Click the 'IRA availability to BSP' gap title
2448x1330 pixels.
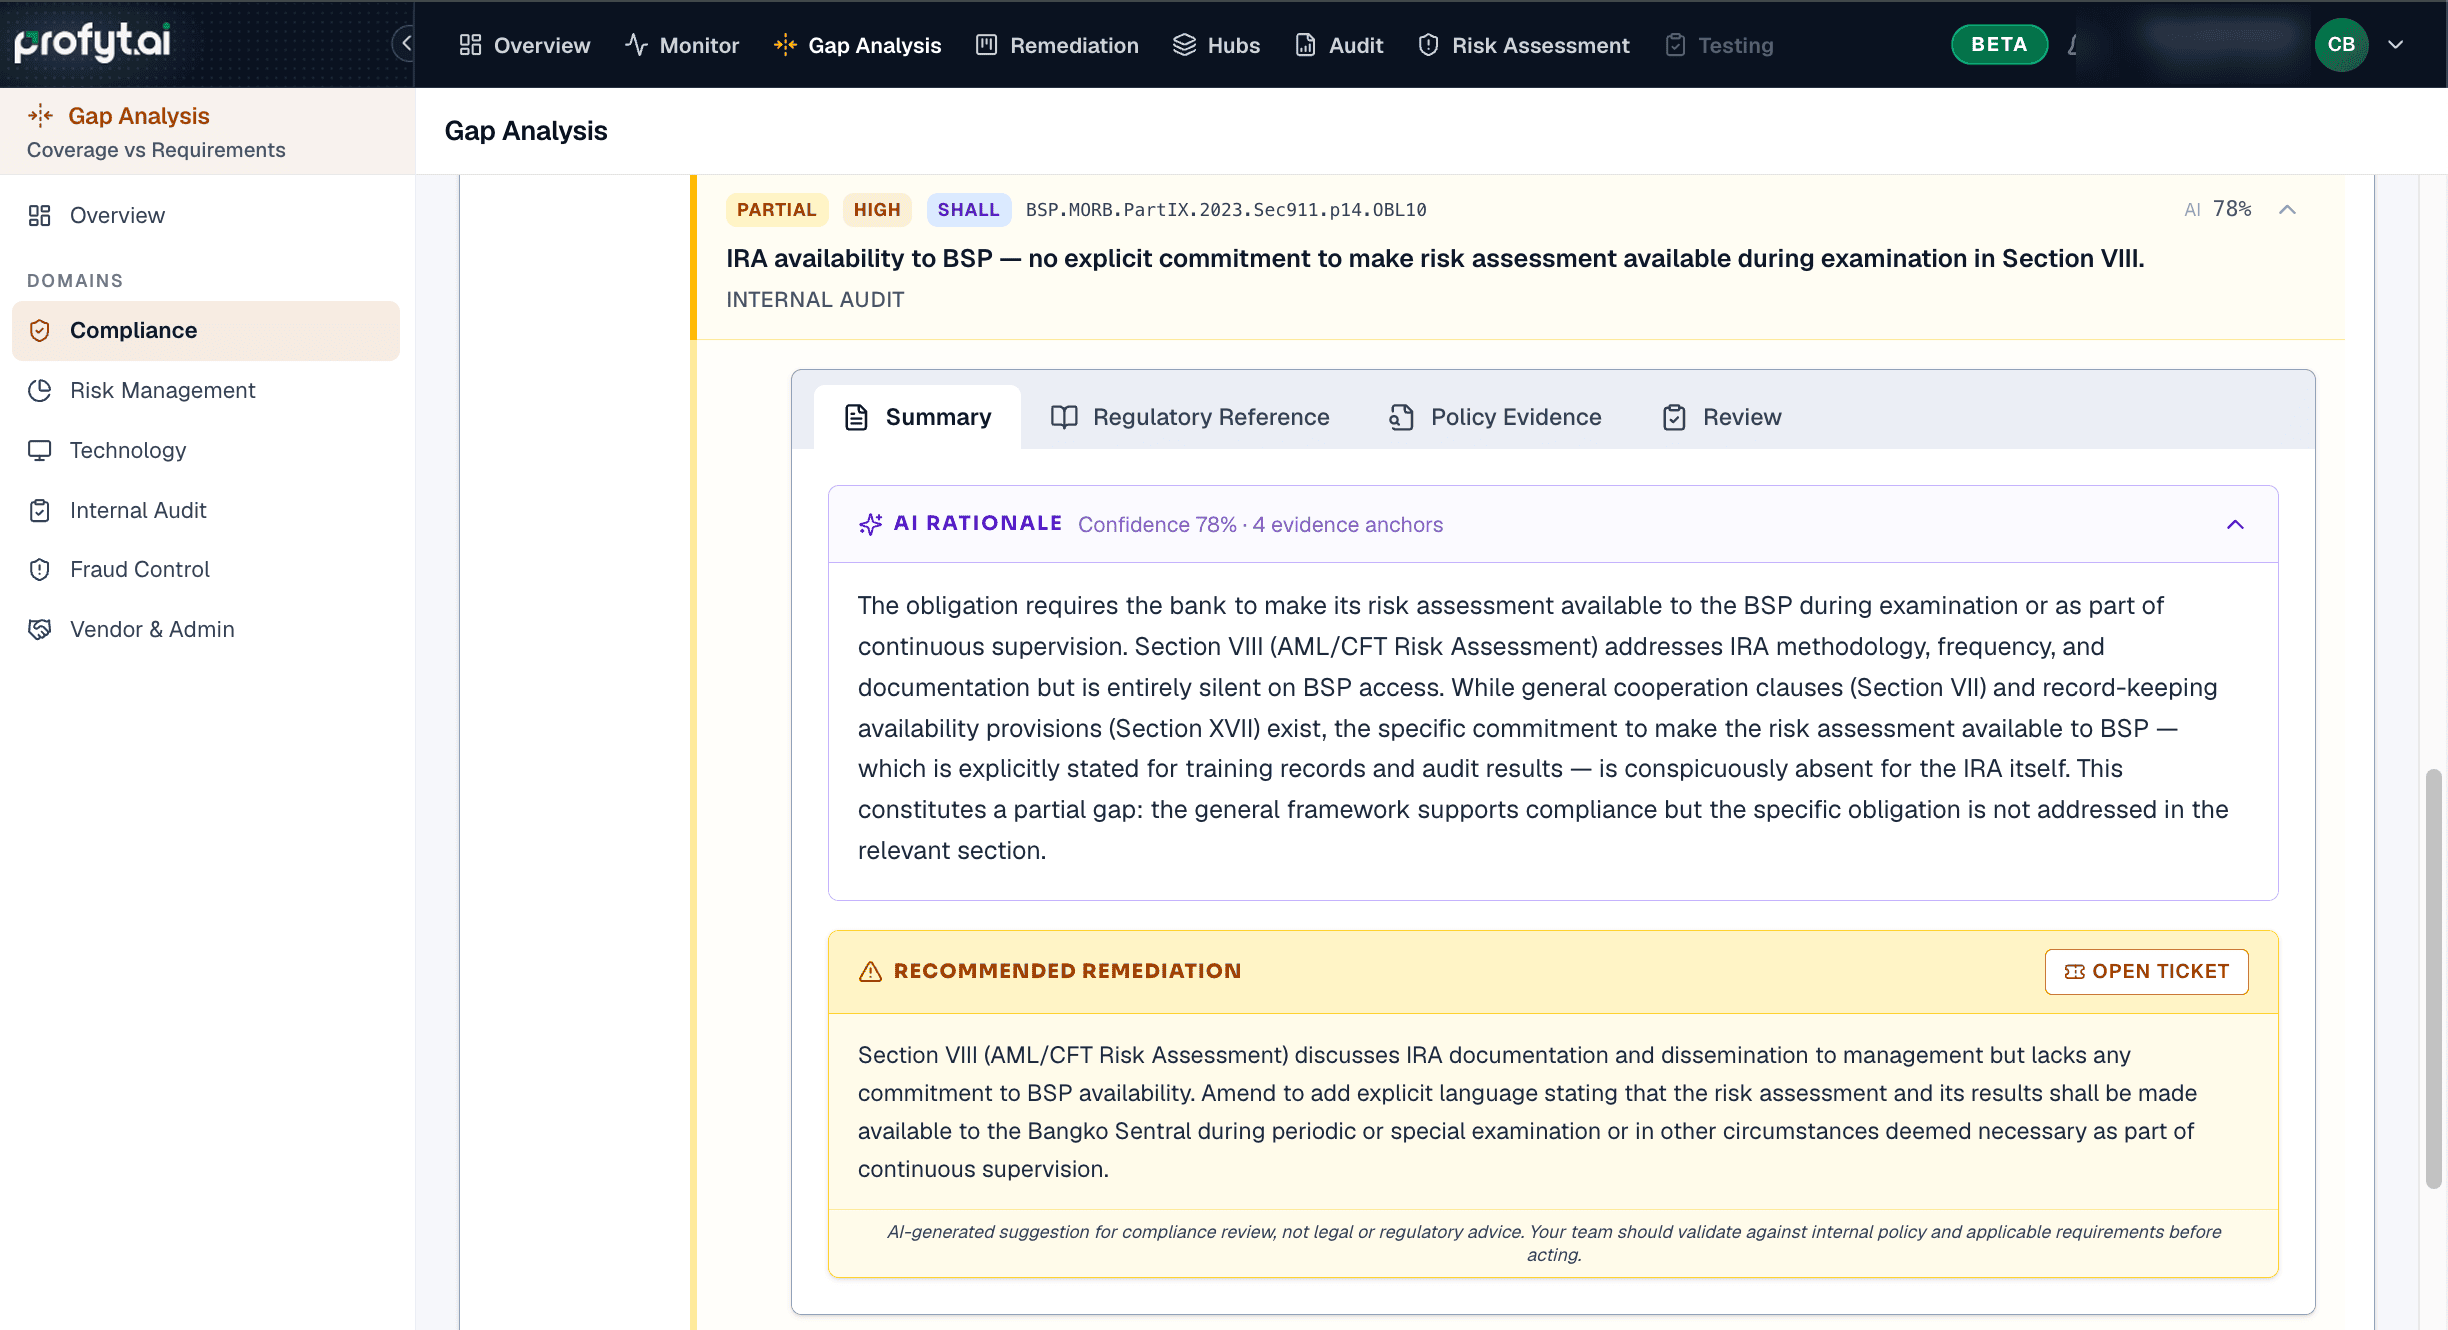click(1435, 259)
